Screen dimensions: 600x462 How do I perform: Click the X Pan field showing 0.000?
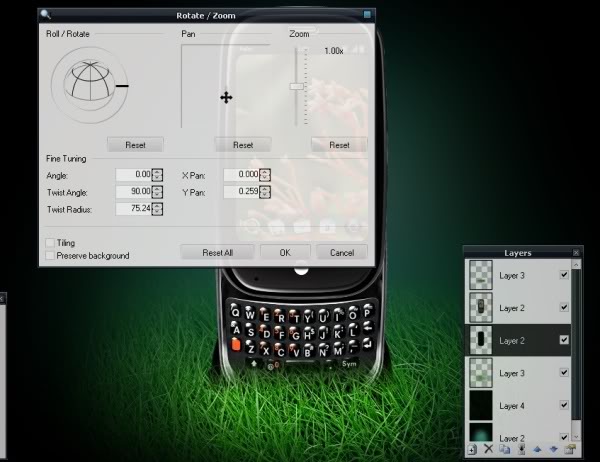242,175
